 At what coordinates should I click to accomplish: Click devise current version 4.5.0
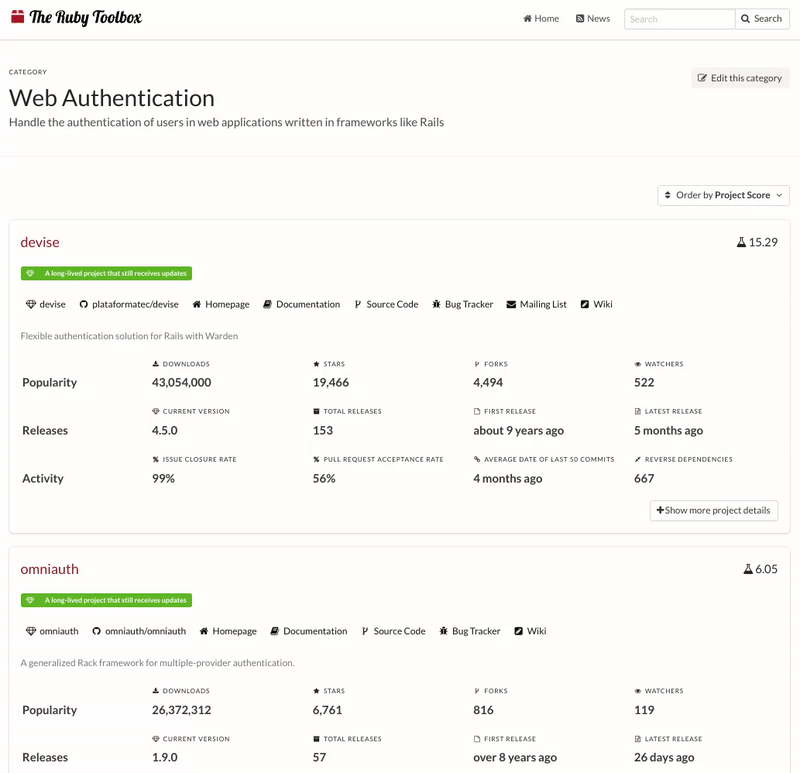click(x=165, y=431)
